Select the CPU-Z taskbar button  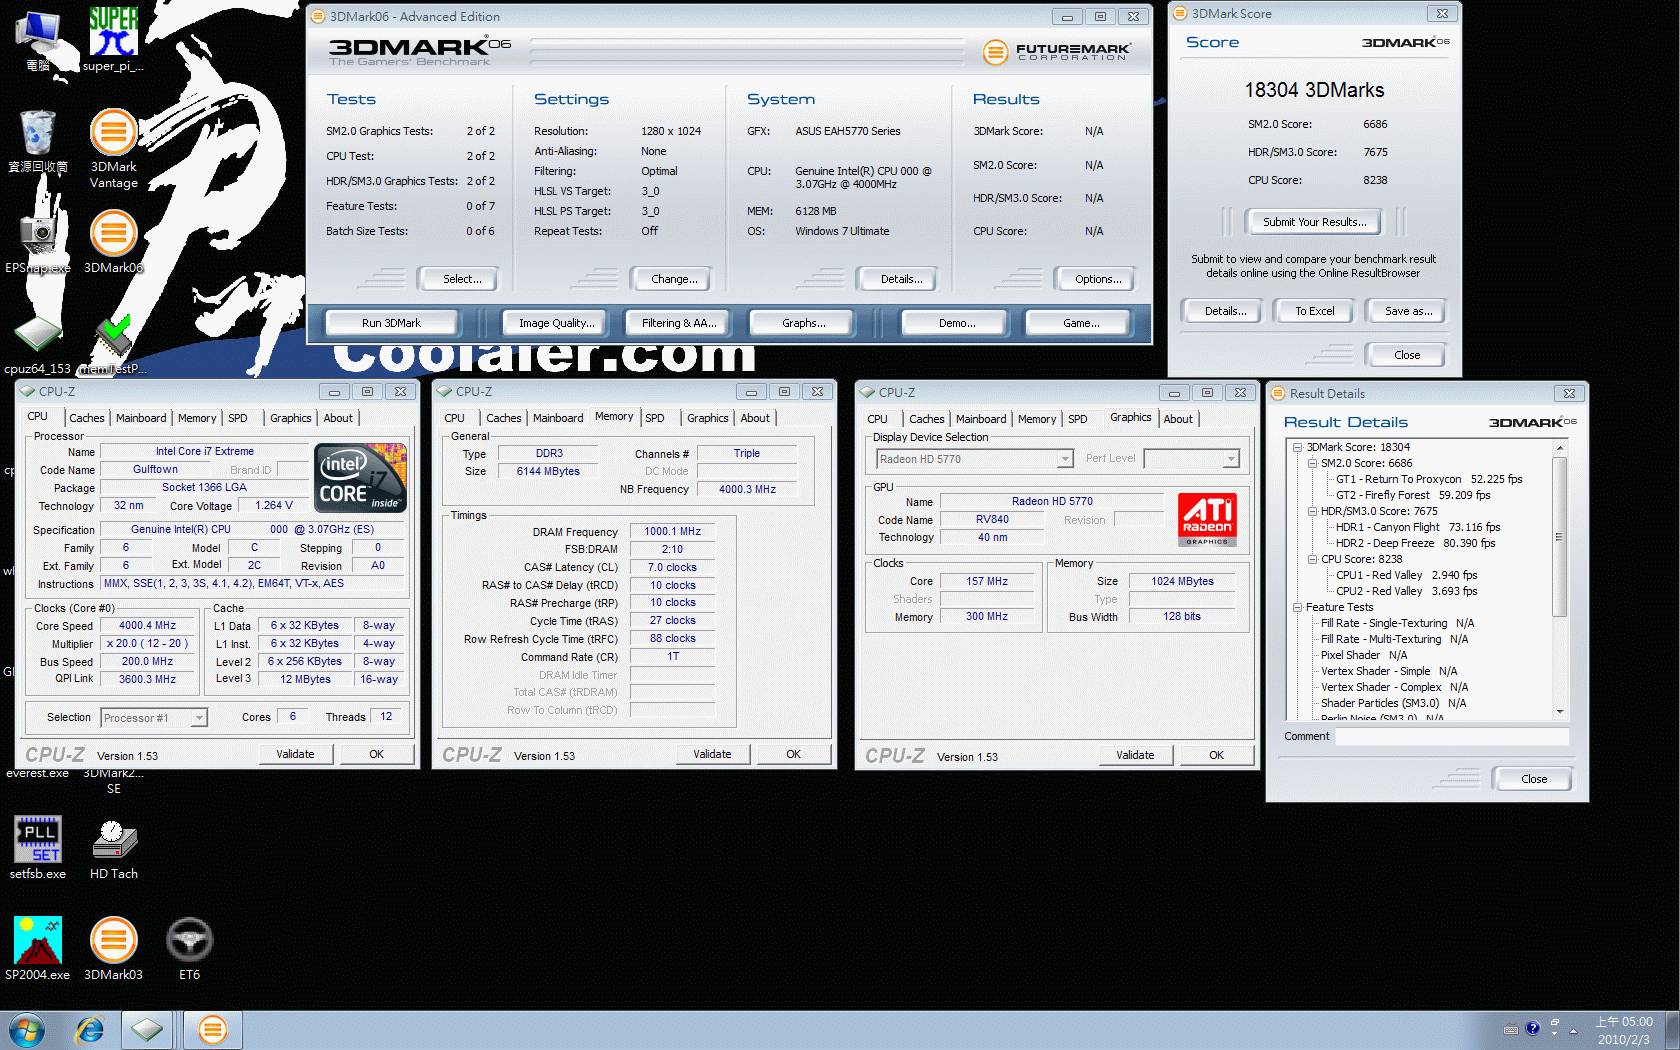click(x=147, y=1030)
